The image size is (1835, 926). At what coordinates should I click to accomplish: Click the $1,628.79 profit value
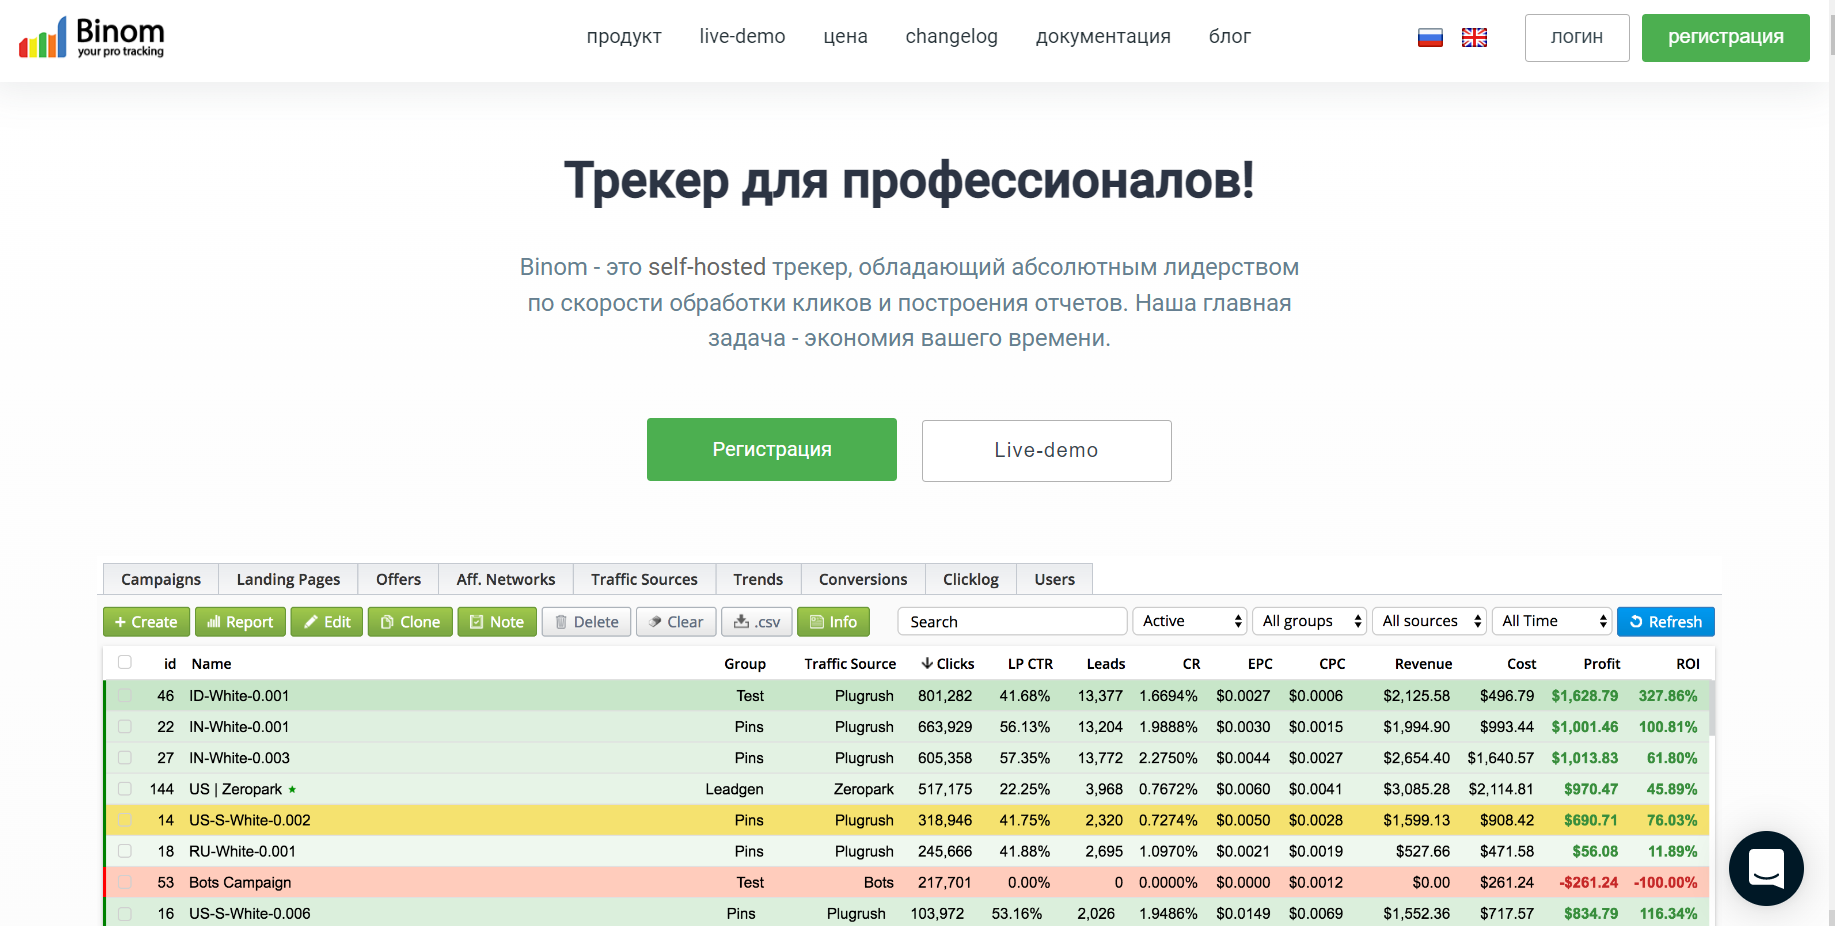point(1585,696)
